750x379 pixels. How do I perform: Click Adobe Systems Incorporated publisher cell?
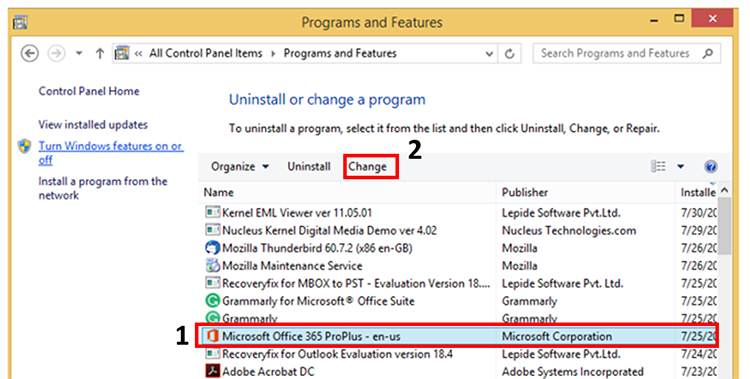click(x=573, y=372)
